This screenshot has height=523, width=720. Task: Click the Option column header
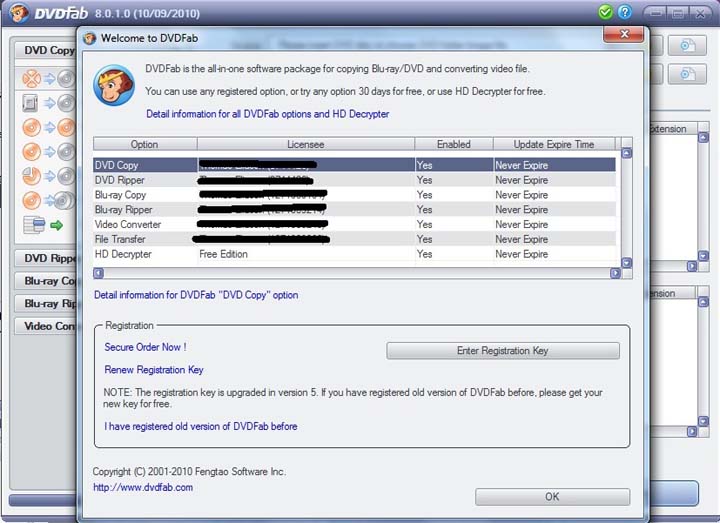point(145,144)
